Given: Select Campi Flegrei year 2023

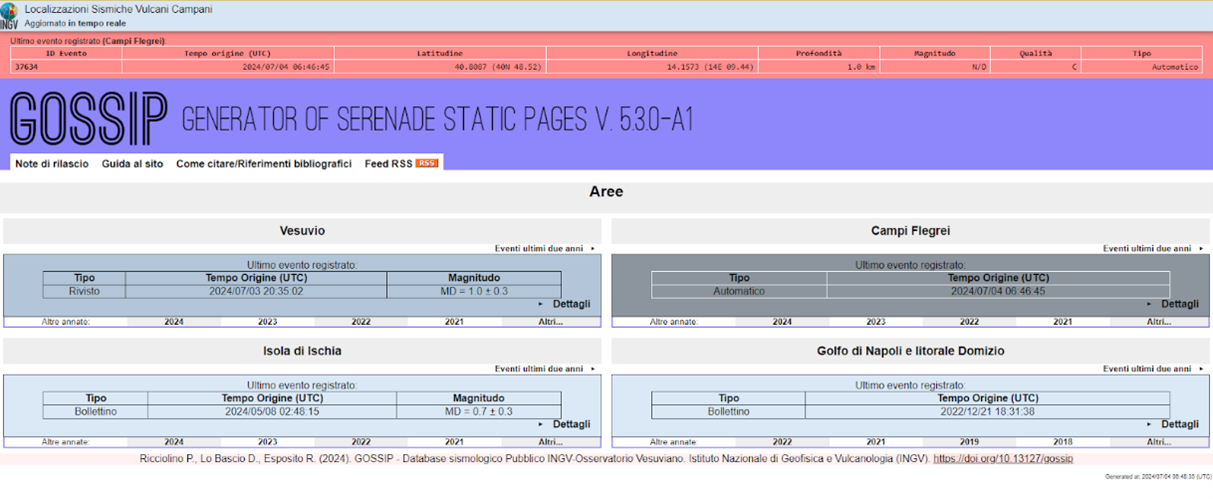Looking at the screenshot, I should (876, 322).
